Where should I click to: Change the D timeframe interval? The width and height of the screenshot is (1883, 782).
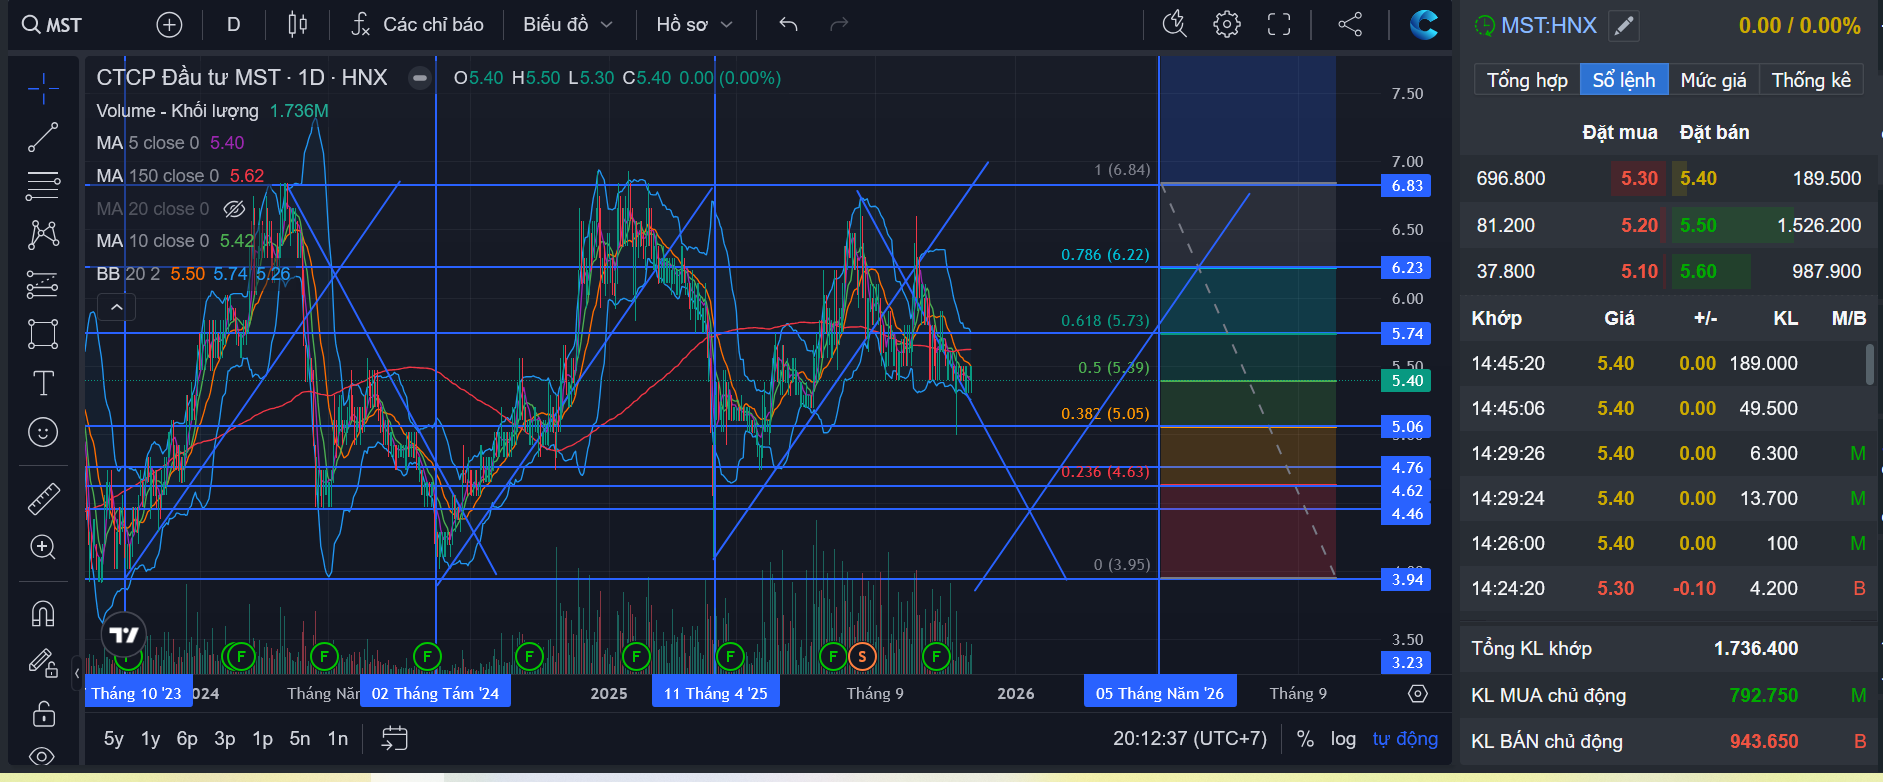[233, 25]
